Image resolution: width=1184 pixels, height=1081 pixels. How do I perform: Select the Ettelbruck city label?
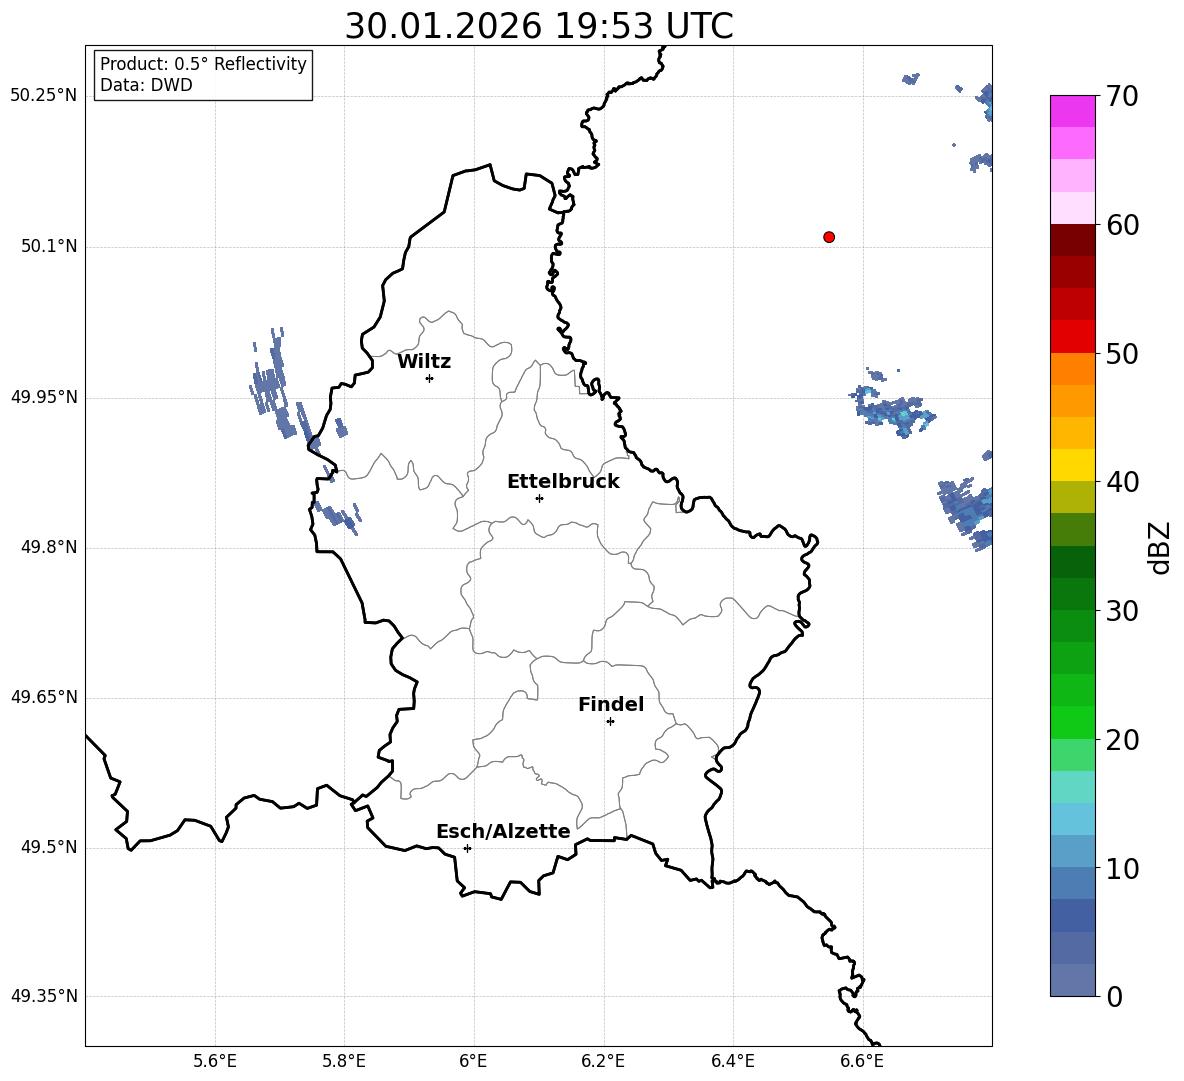coord(563,482)
